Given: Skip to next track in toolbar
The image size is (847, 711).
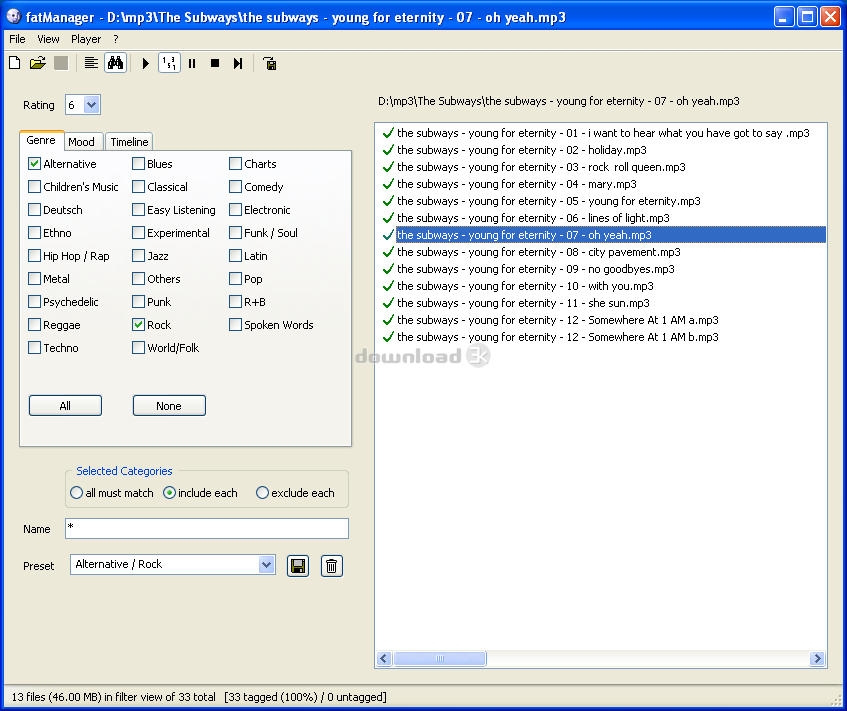Looking at the screenshot, I should [x=238, y=63].
